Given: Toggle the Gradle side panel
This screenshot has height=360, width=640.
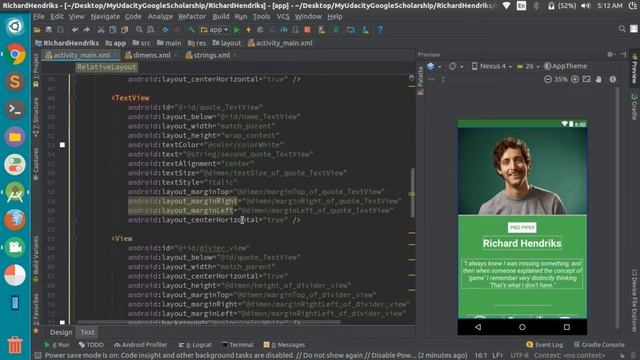Looking at the screenshot, I should click(x=634, y=107).
